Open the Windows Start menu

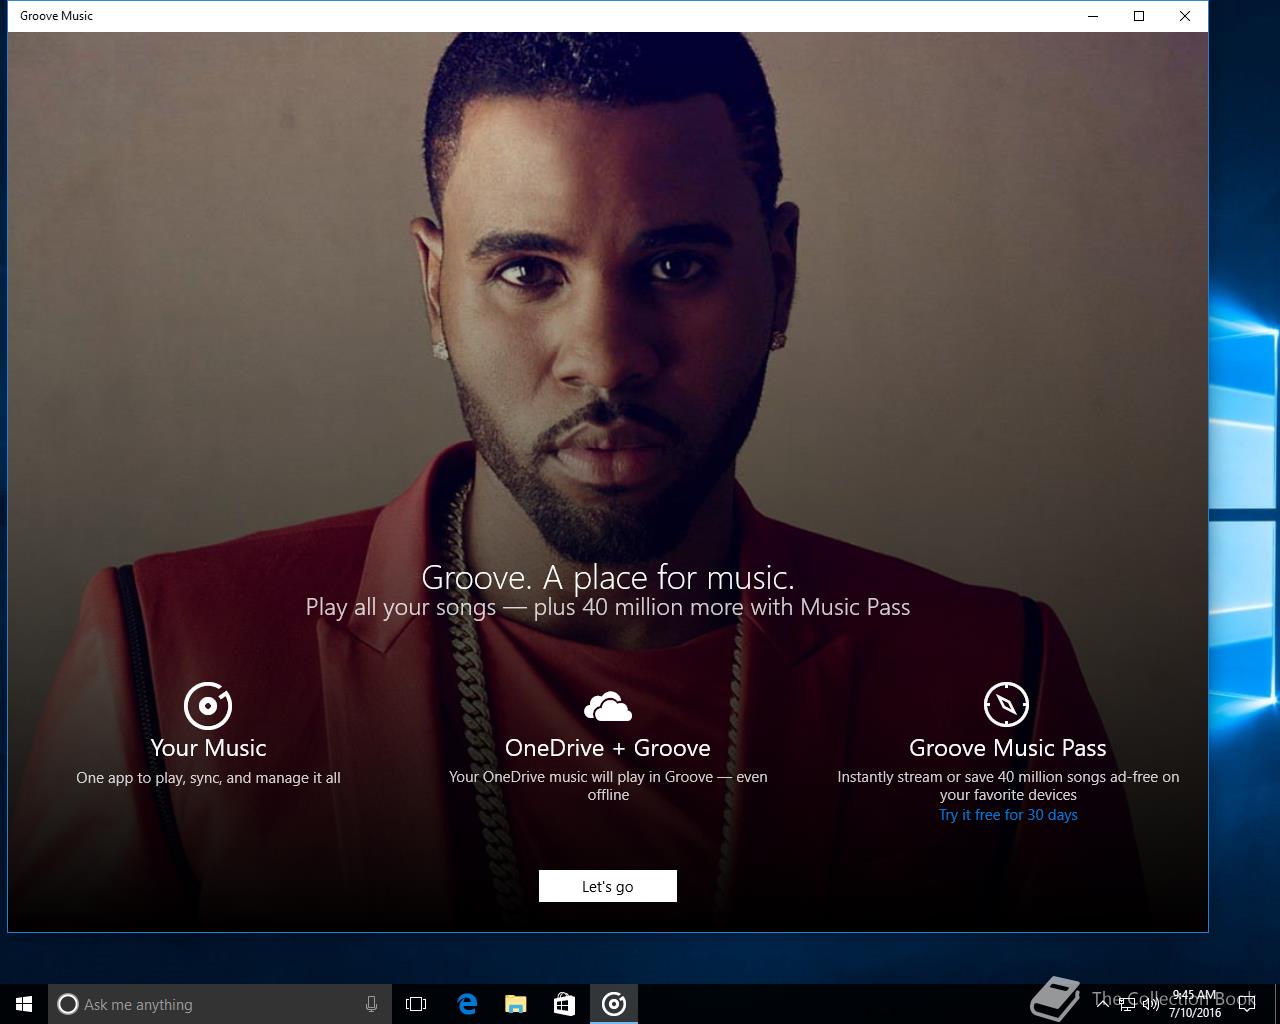pos(24,1004)
